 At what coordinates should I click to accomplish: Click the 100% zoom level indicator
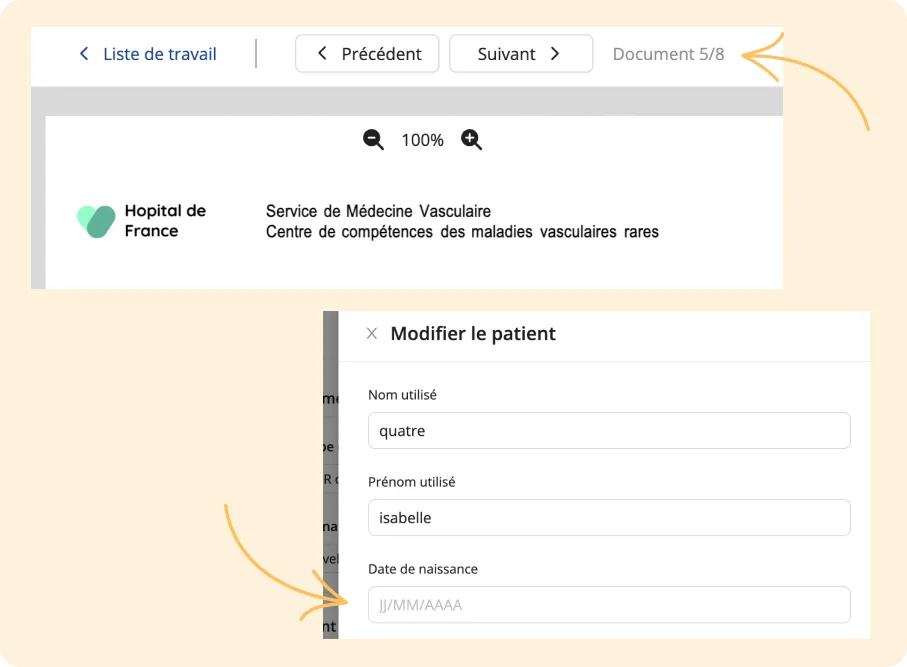point(422,140)
